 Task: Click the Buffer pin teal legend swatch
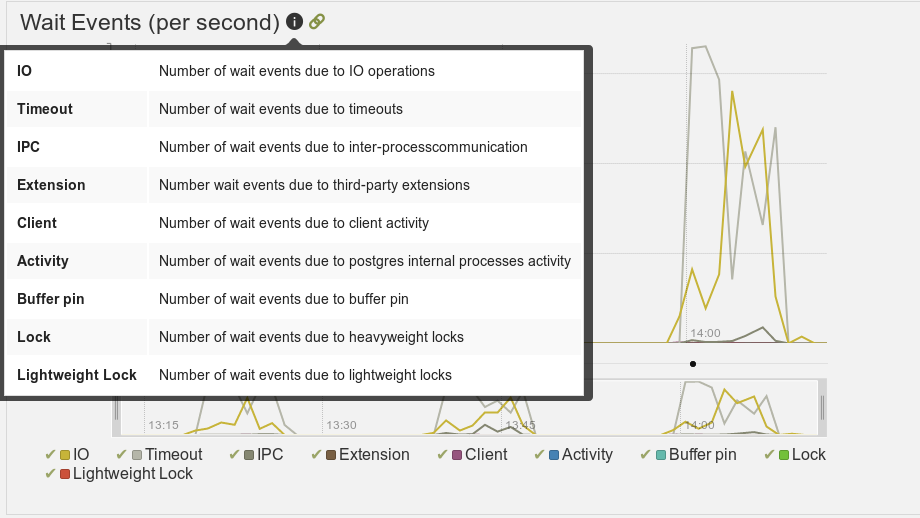tap(661, 455)
